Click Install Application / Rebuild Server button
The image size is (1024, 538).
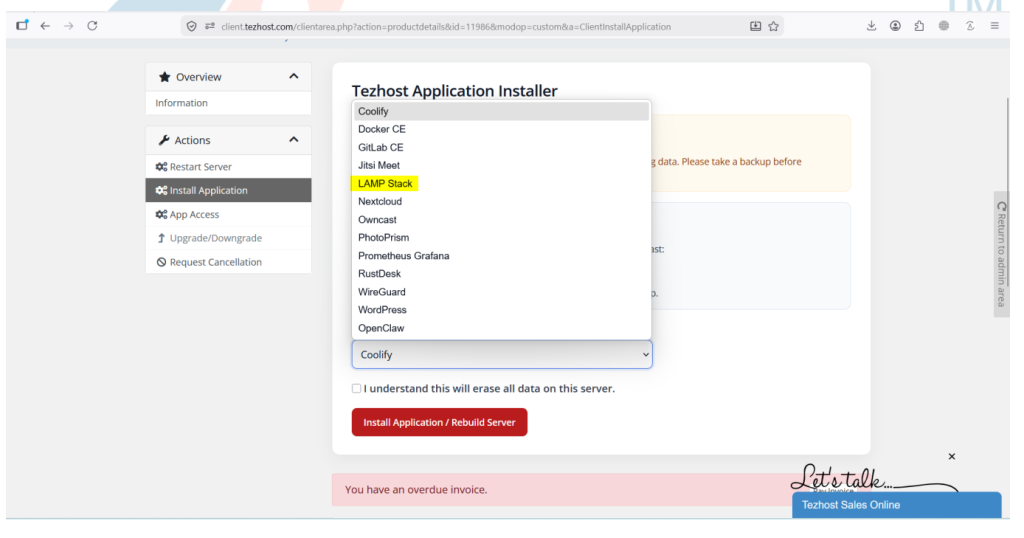pyautogui.click(x=440, y=422)
